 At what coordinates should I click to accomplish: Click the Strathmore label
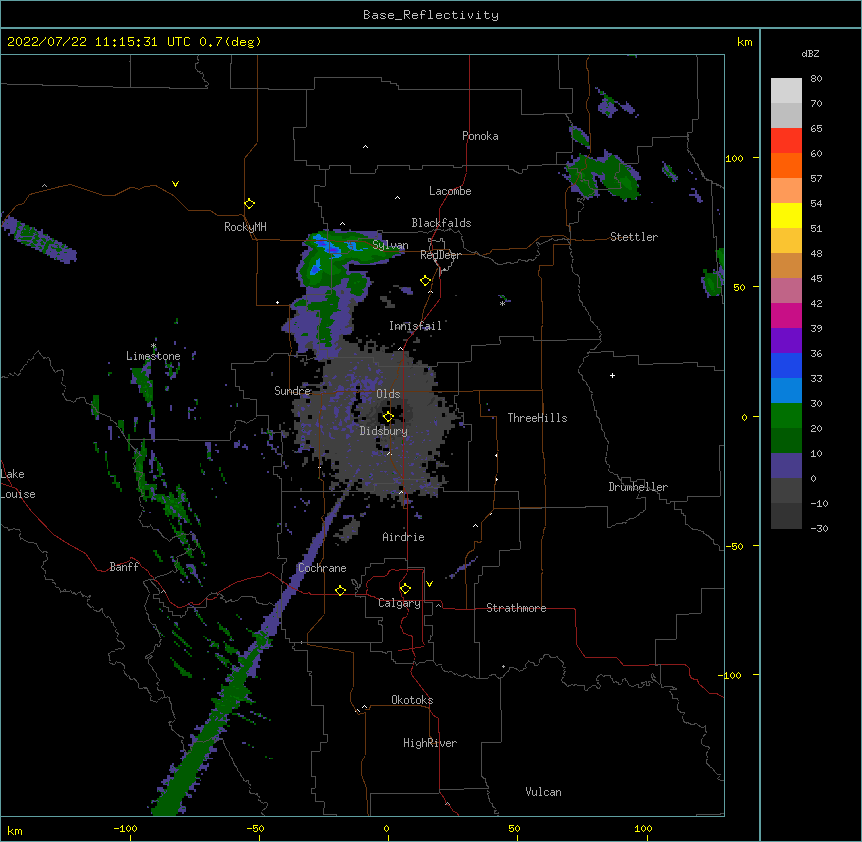[x=516, y=608]
